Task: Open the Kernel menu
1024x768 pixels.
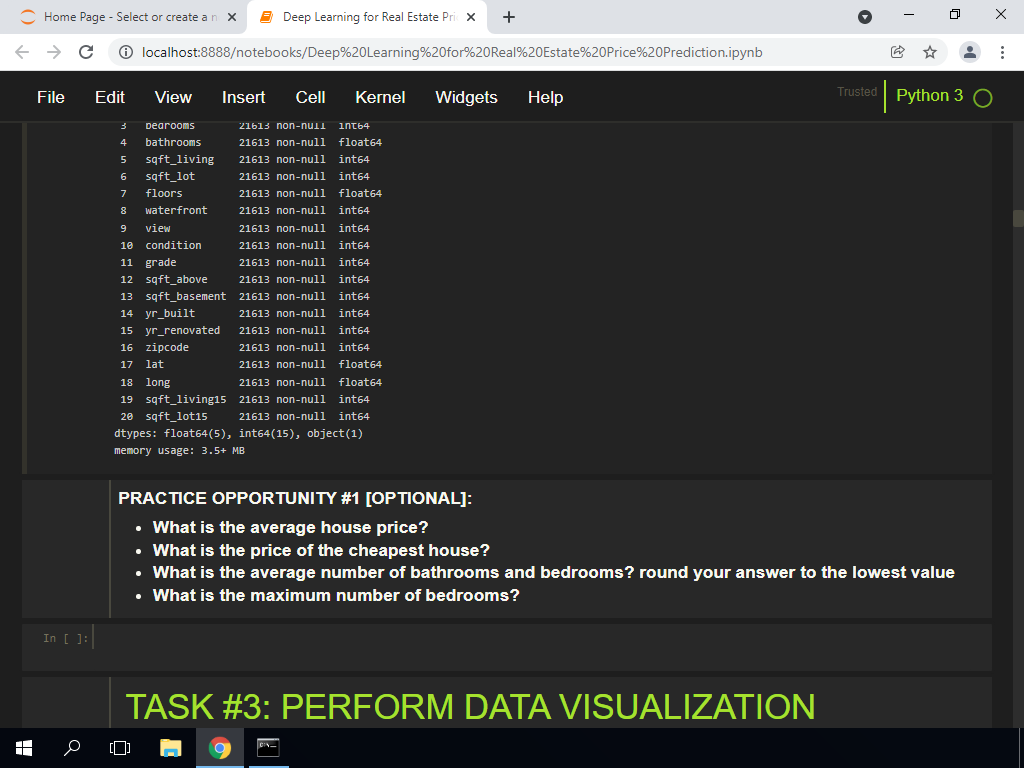Action: pyautogui.click(x=380, y=97)
